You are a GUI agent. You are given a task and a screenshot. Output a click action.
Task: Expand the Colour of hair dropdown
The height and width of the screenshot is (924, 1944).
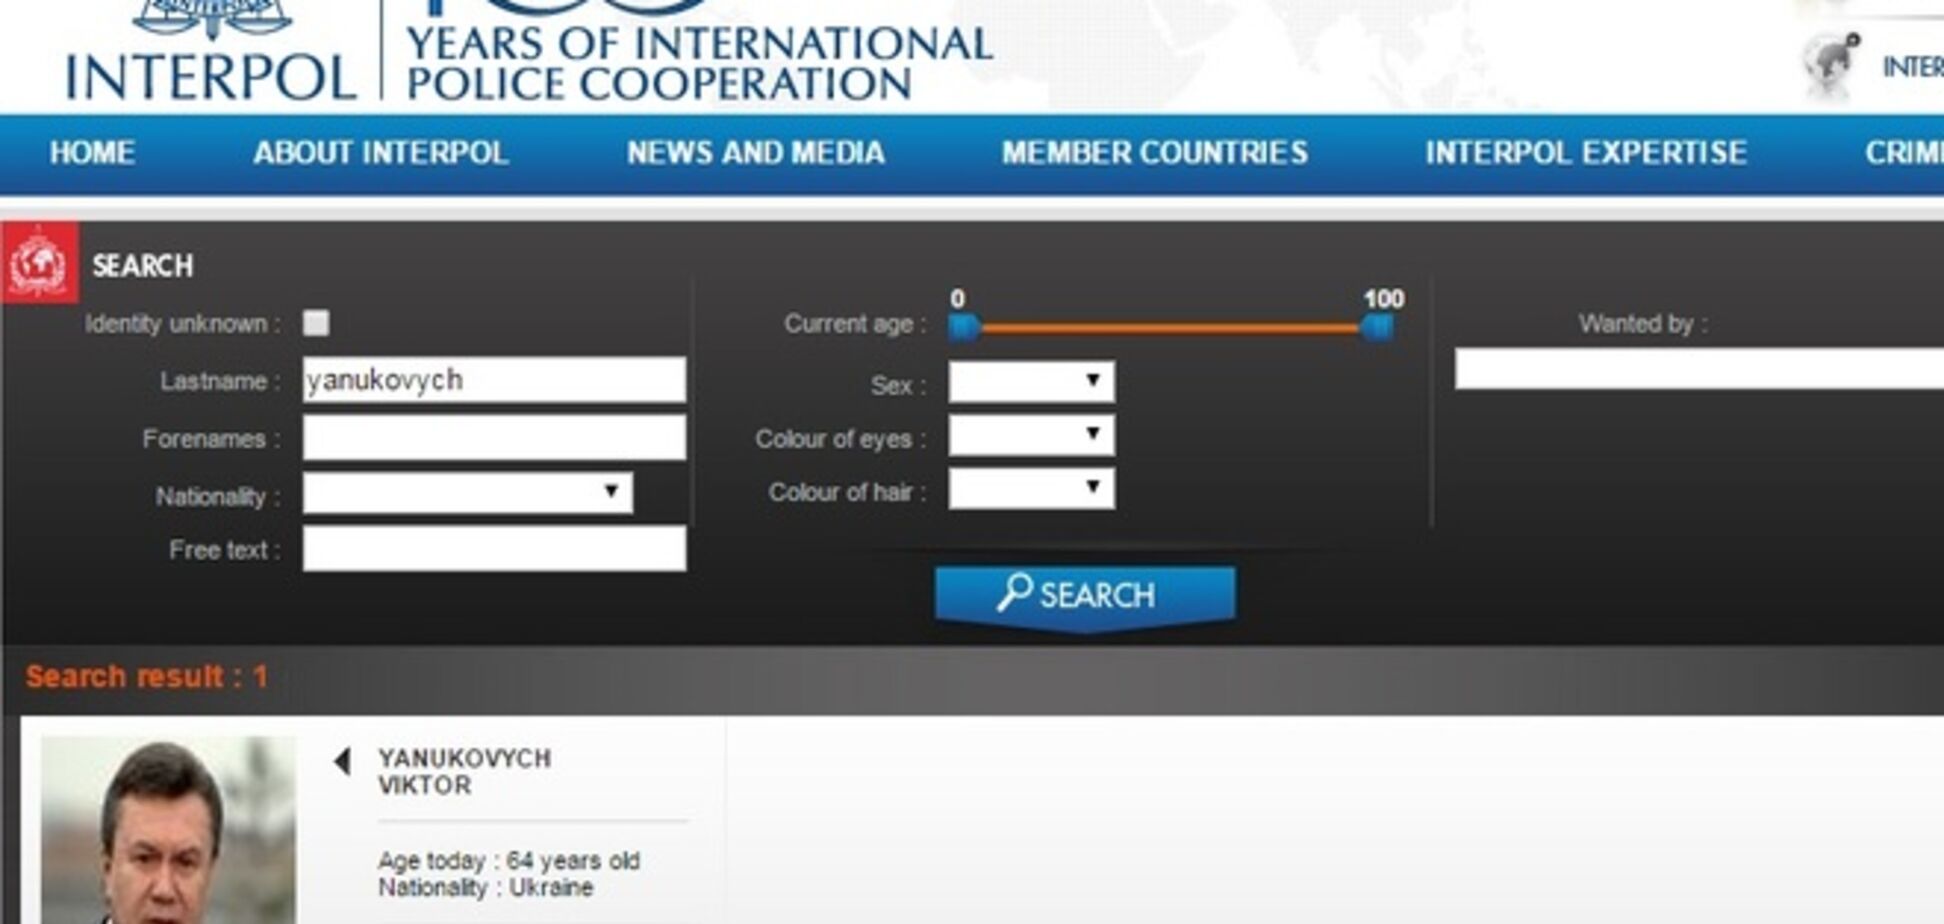1031,490
